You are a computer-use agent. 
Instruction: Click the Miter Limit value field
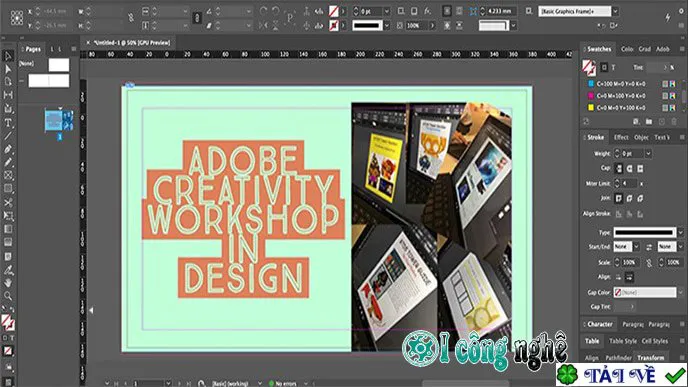pos(630,183)
